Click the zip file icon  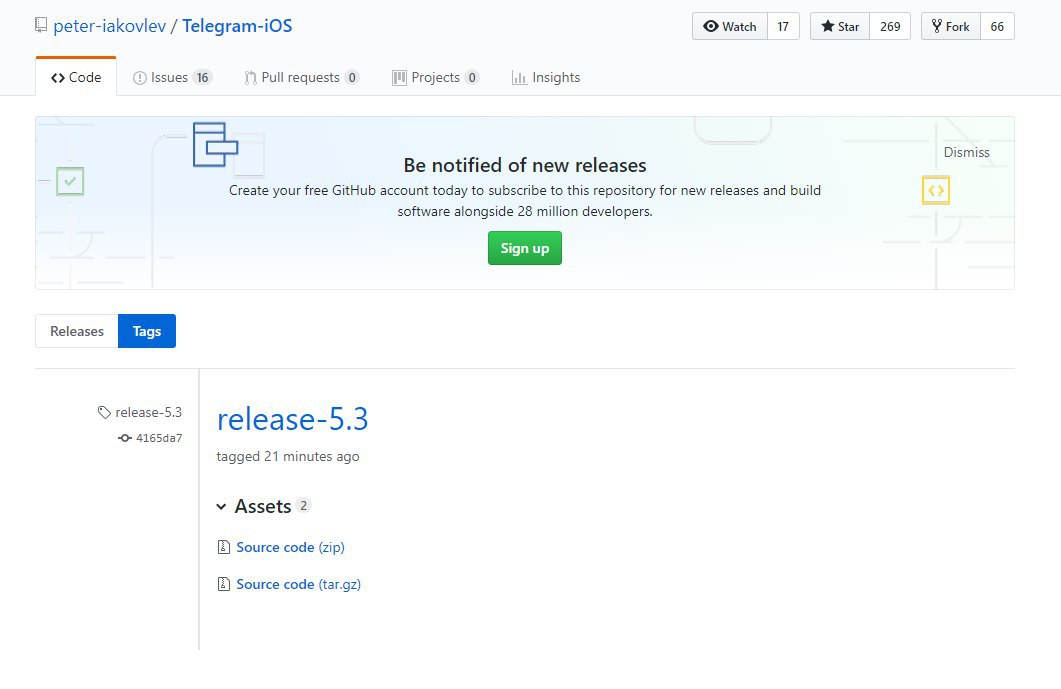point(224,547)
